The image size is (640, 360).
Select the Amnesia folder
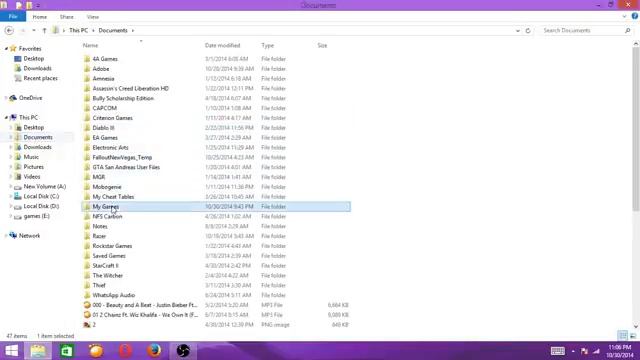[103, 79]
